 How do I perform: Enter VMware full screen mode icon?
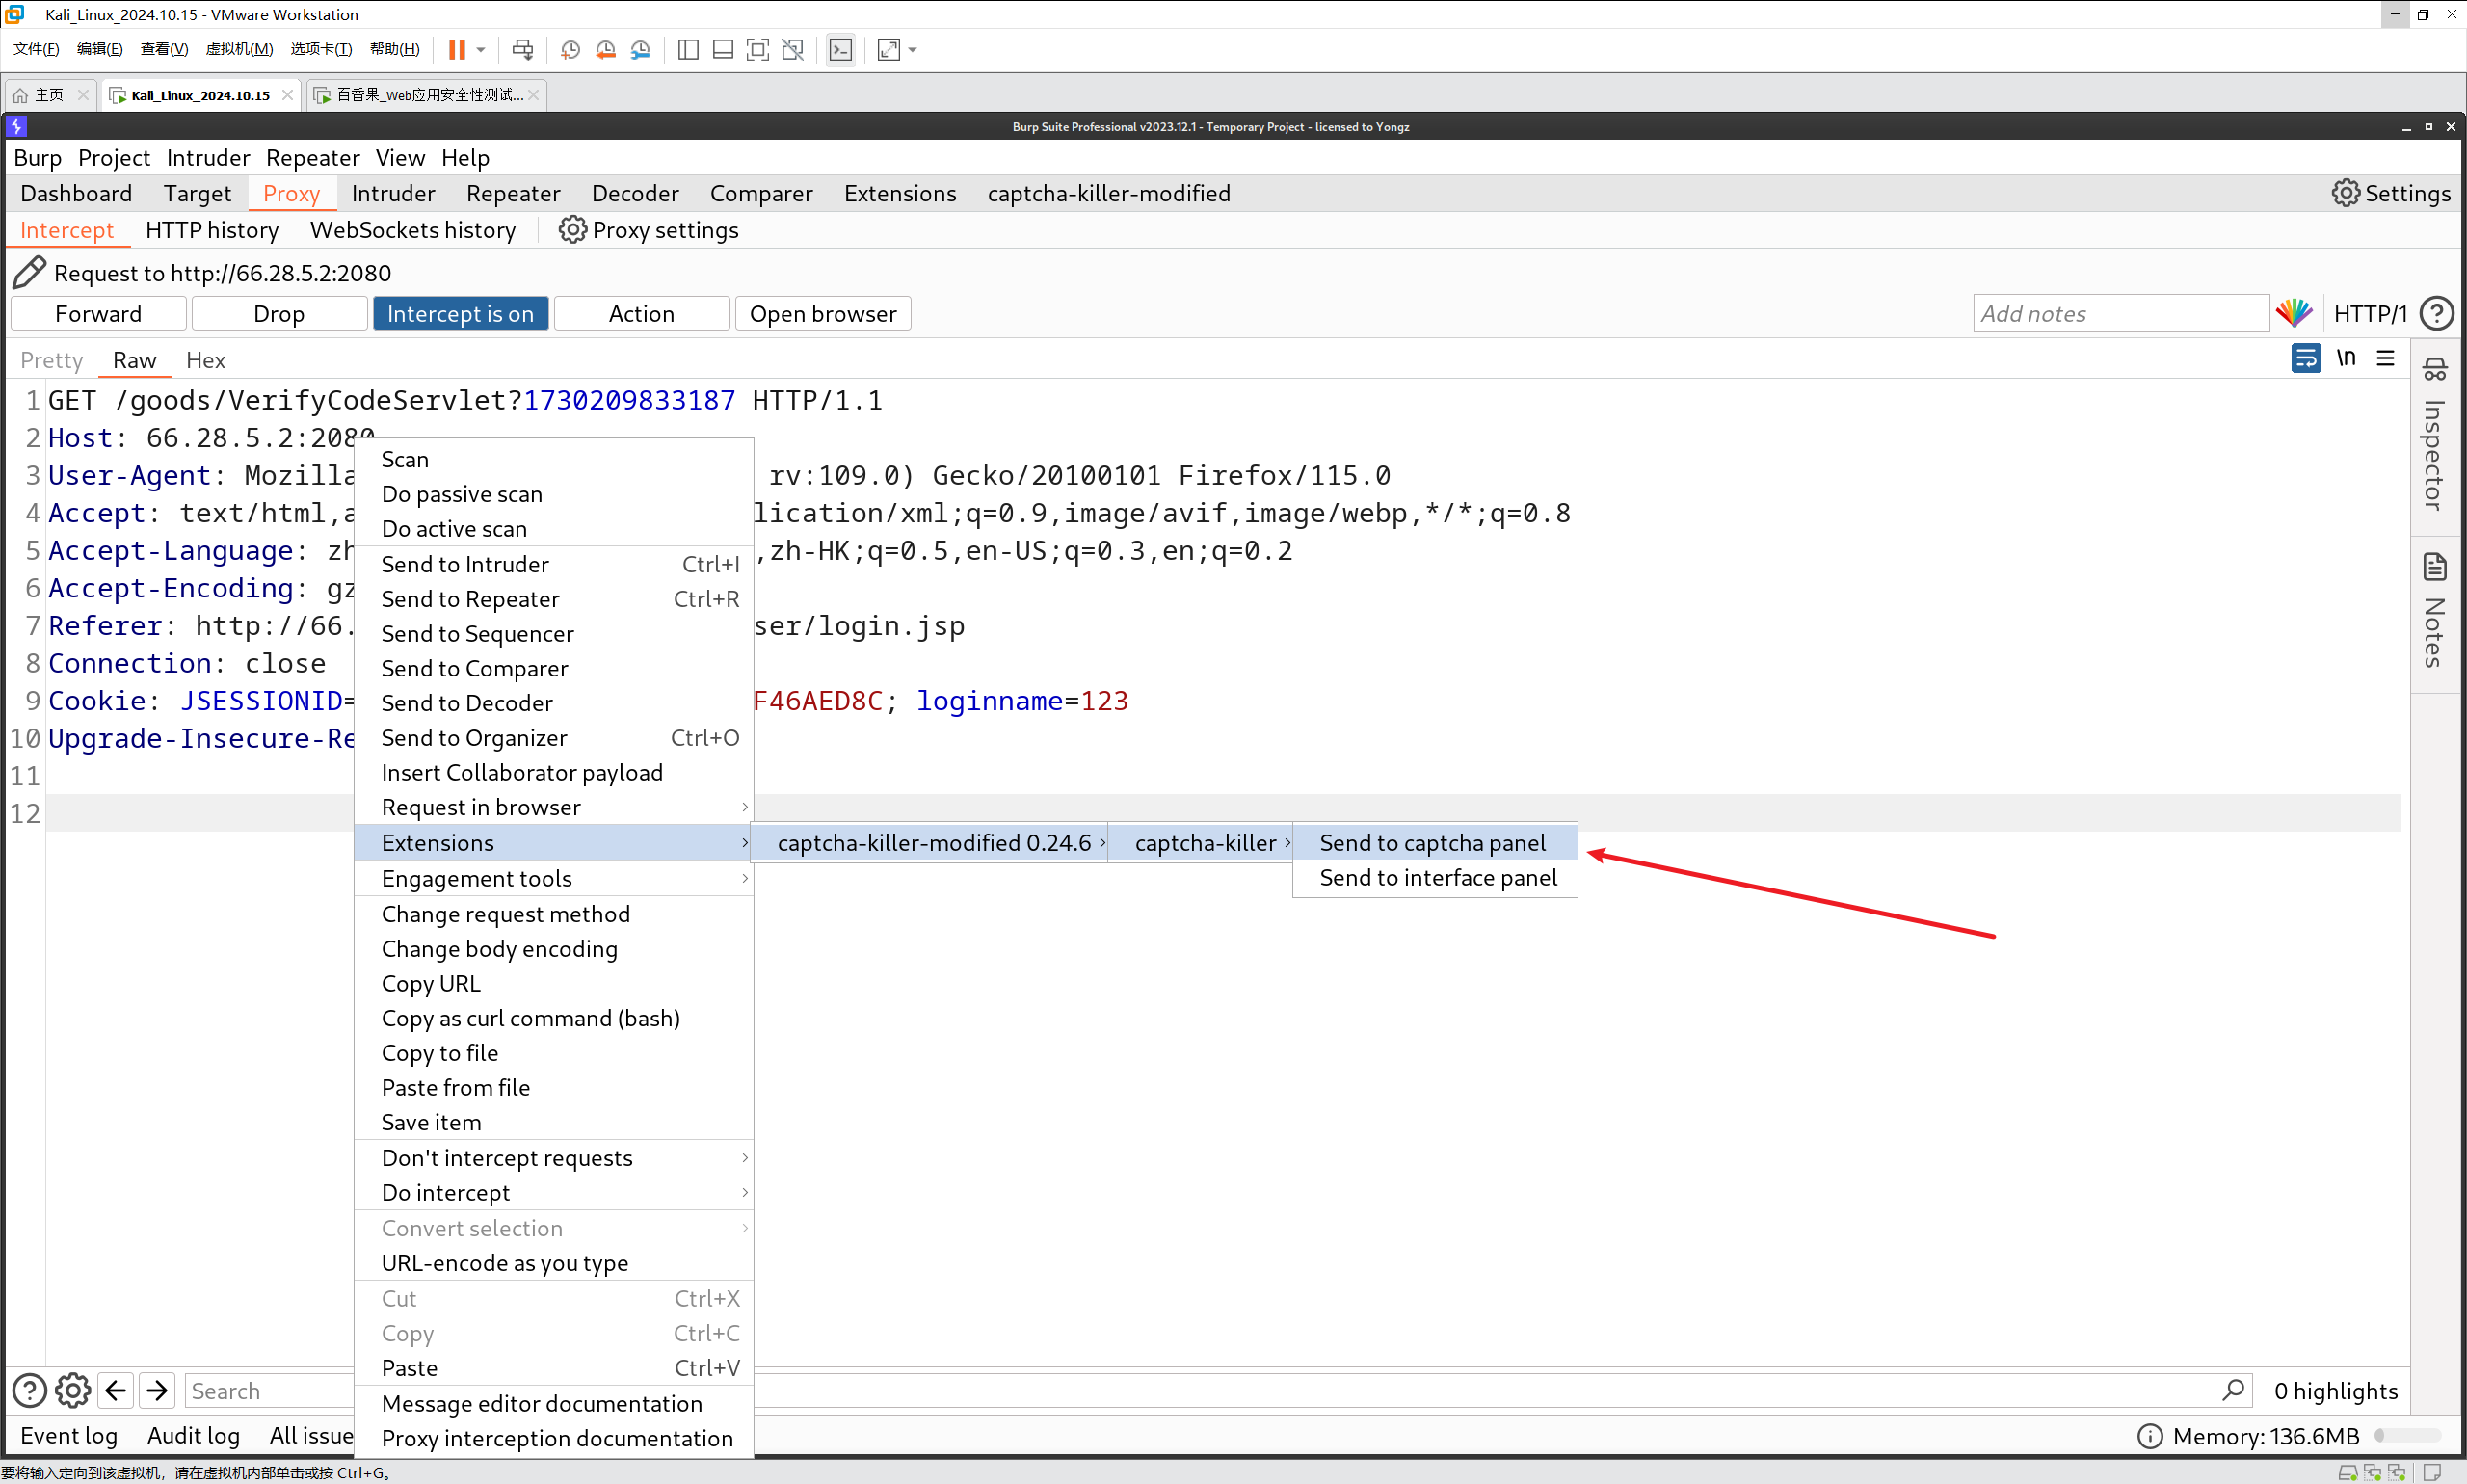pos(758,50)
